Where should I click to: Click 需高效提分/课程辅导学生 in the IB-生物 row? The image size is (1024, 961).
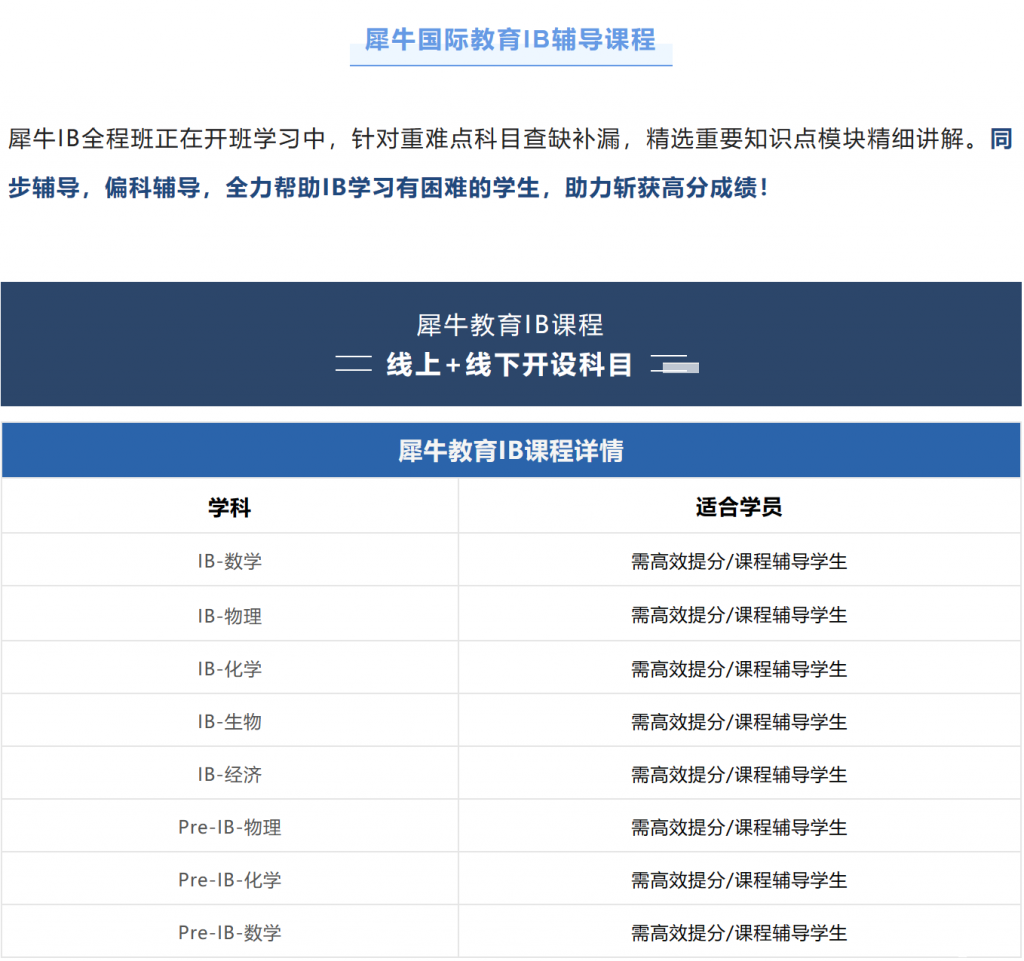coord(739,721)
